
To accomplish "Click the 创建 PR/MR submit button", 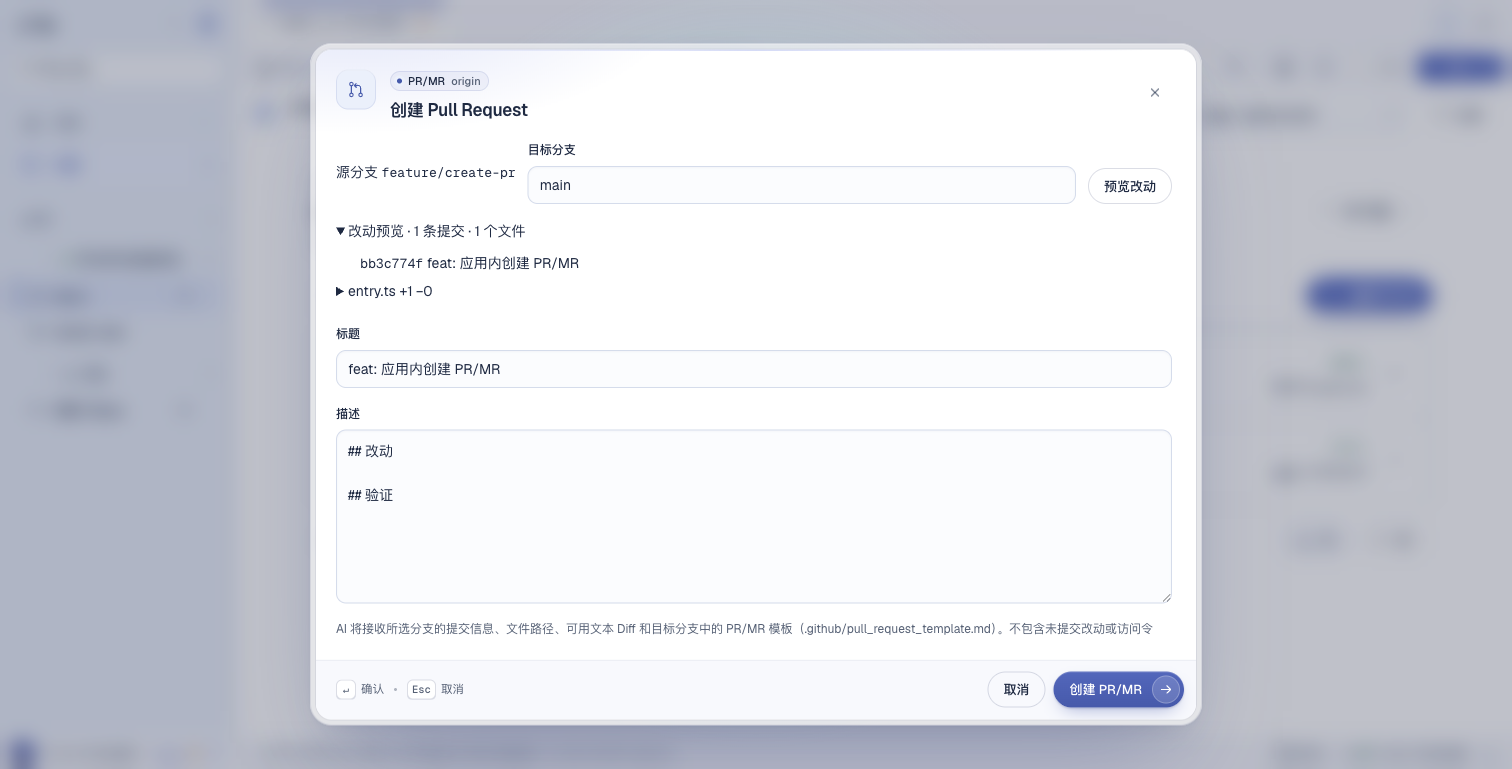I will coord(1118,689).
